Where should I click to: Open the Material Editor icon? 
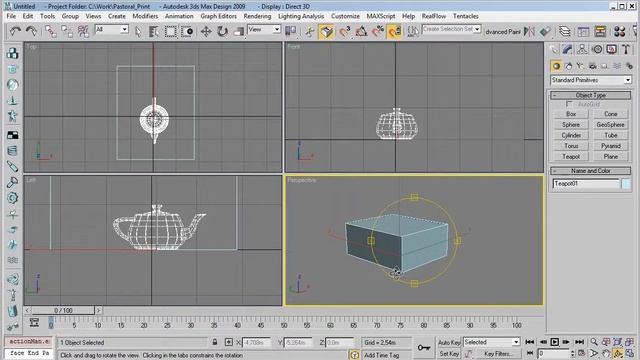(620, 31)
